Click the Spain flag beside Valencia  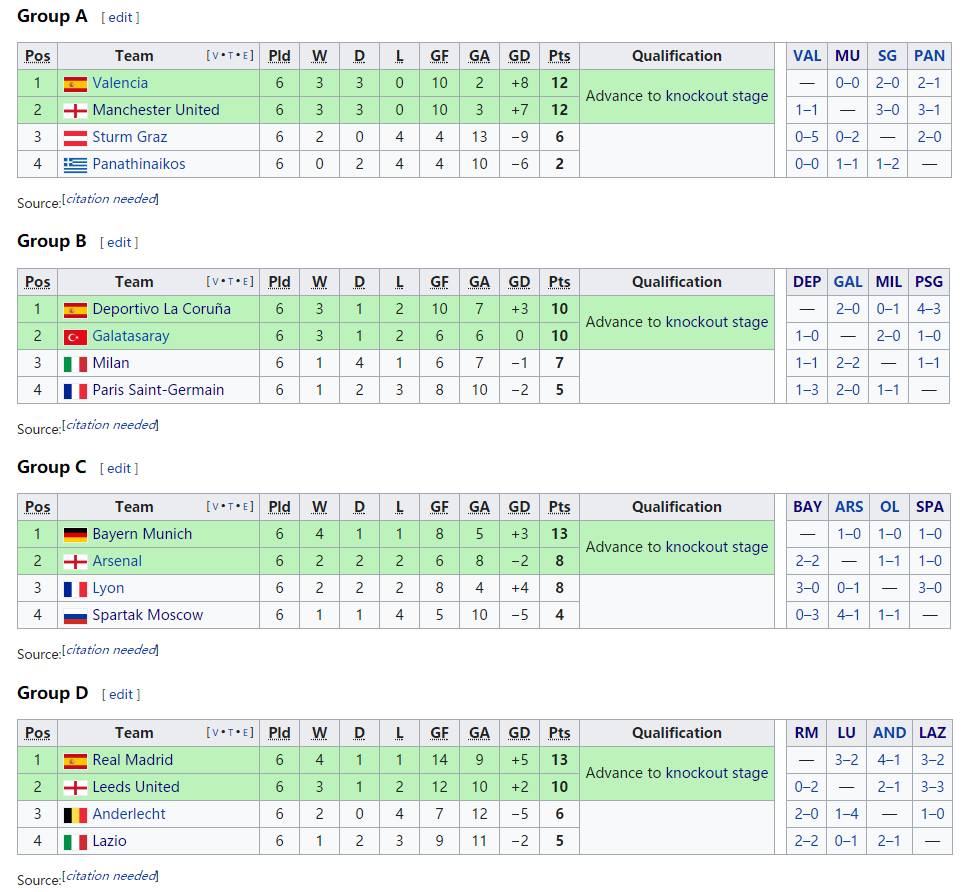click(x=75, y=84)
